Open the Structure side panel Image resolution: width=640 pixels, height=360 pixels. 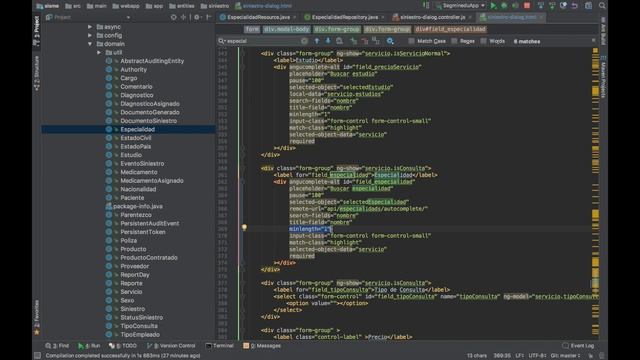click(37, 73)
